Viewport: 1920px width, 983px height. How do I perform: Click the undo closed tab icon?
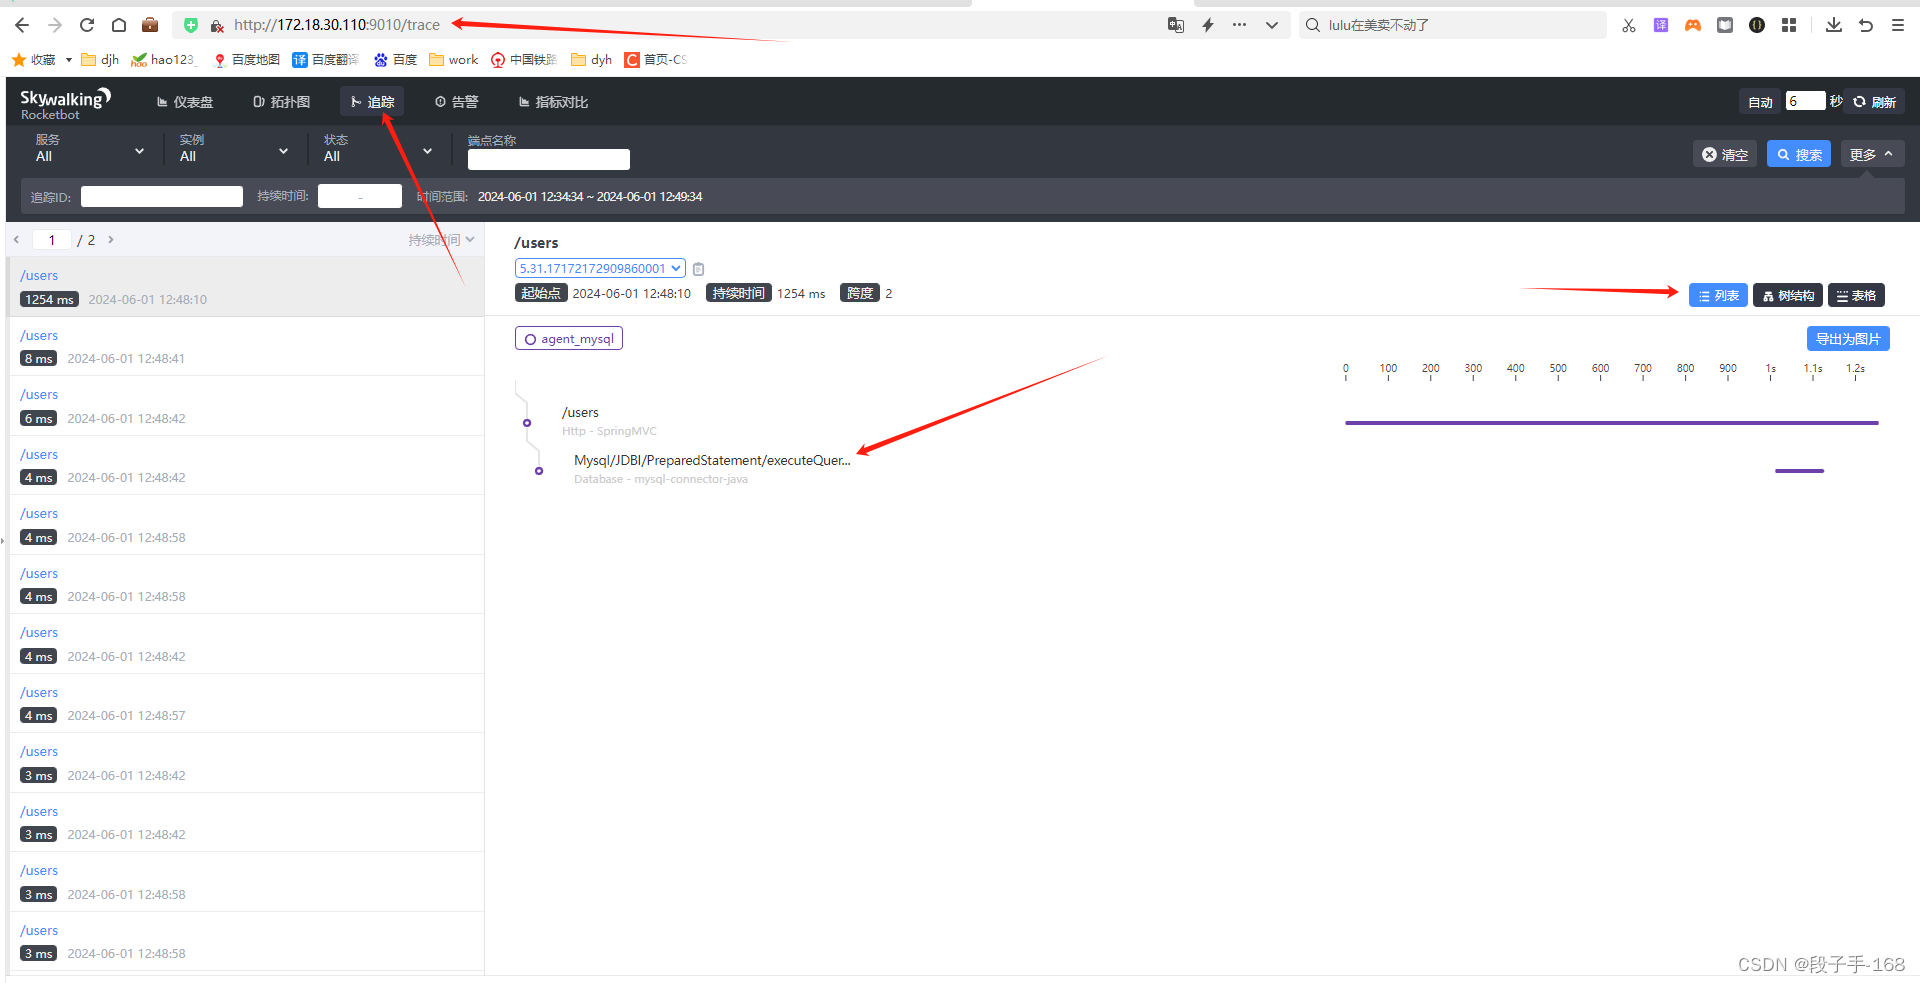pos(1866,25)
